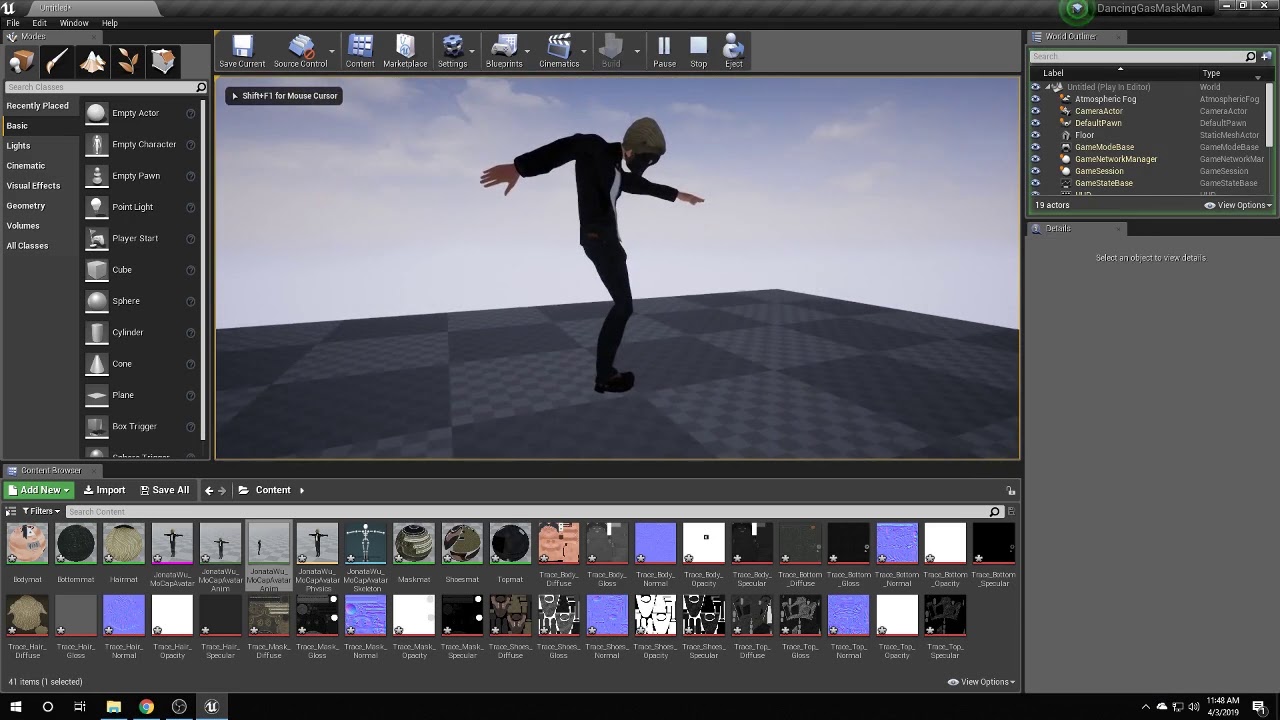This screenshot has height=720, width=1280.
Task: Open the Edit menu
Action: [x=39, y=23]
